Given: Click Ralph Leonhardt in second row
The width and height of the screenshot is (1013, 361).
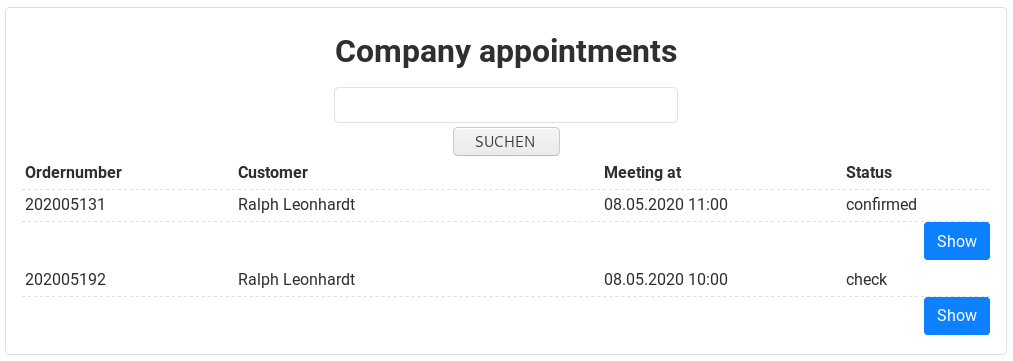Looking at the screenshot, I should pyautogui.click(x=297, y=280).
